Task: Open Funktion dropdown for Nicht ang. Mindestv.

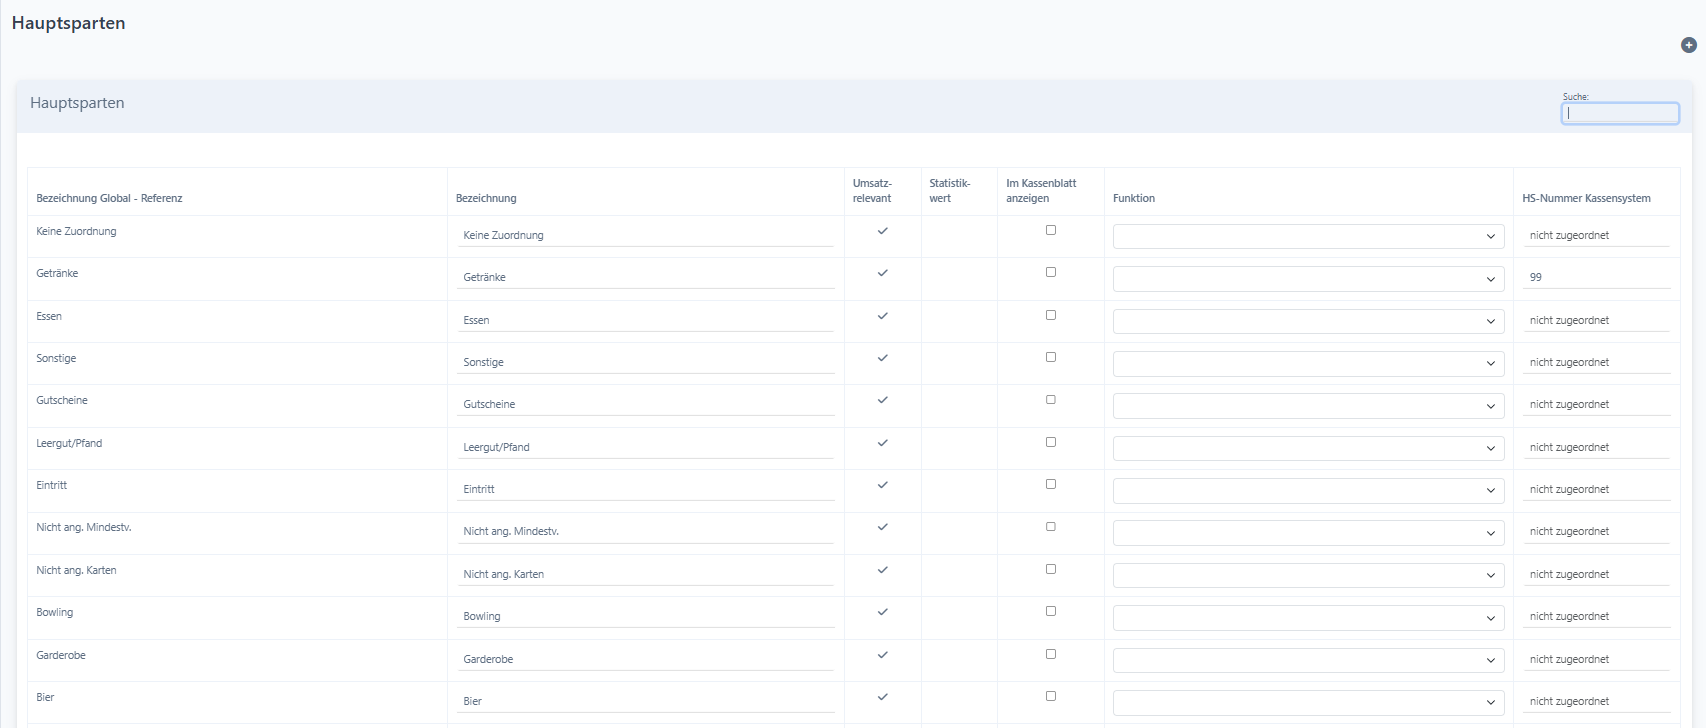Action: 1308,533
